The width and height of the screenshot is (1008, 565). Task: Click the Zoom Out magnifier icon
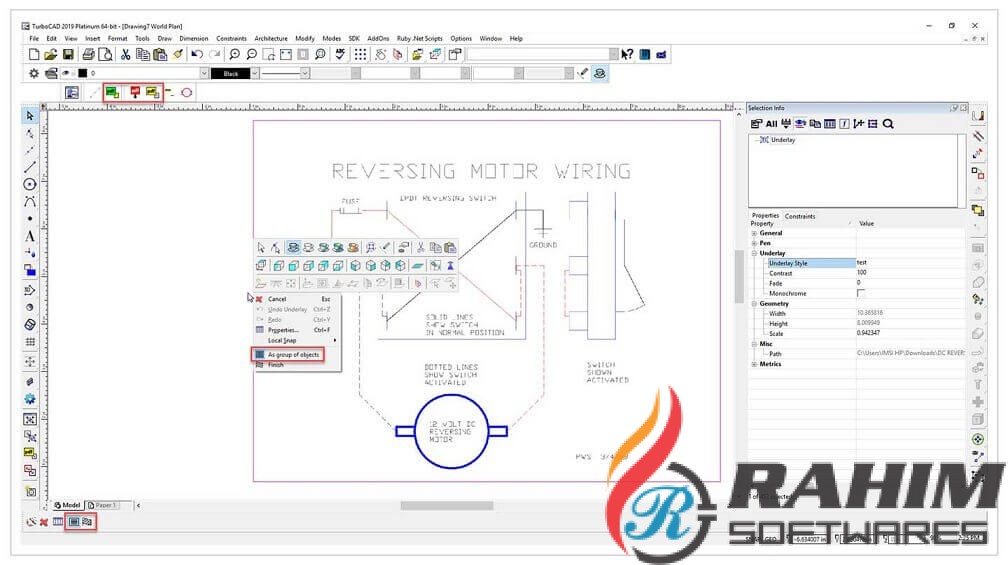pyautogui.click(x=251, y=55)
